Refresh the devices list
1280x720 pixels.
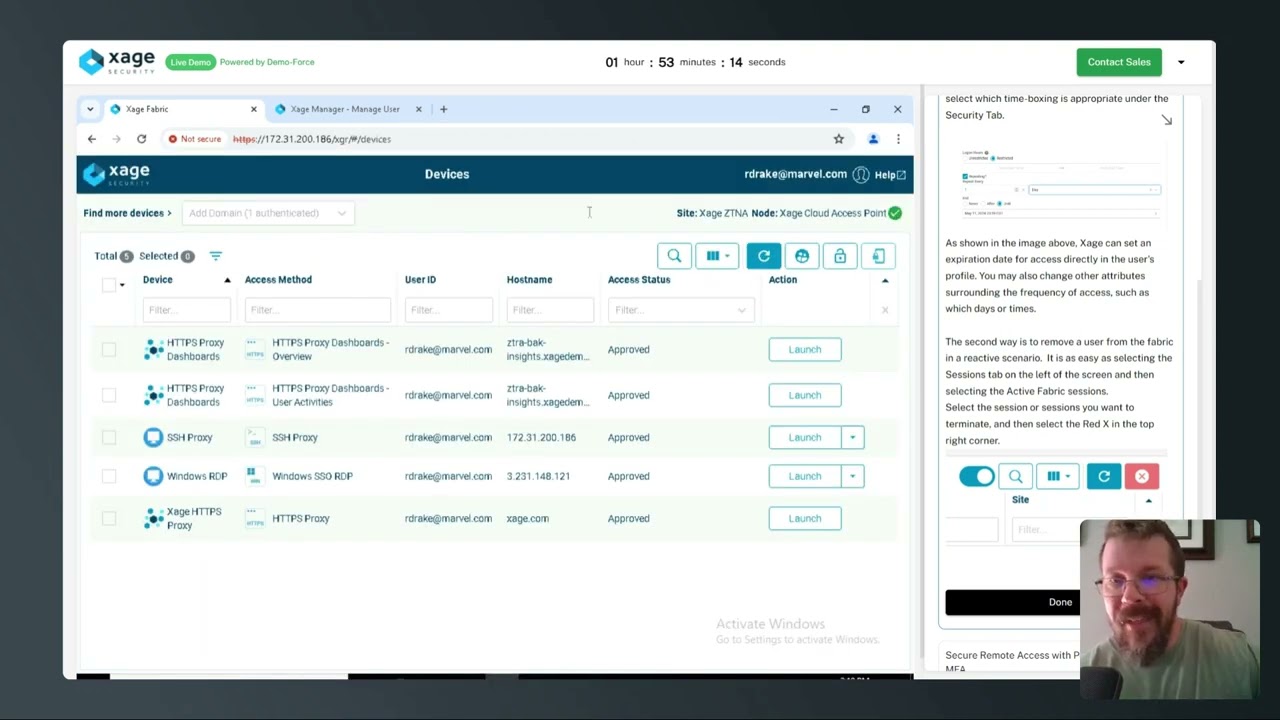pos(764,256)
